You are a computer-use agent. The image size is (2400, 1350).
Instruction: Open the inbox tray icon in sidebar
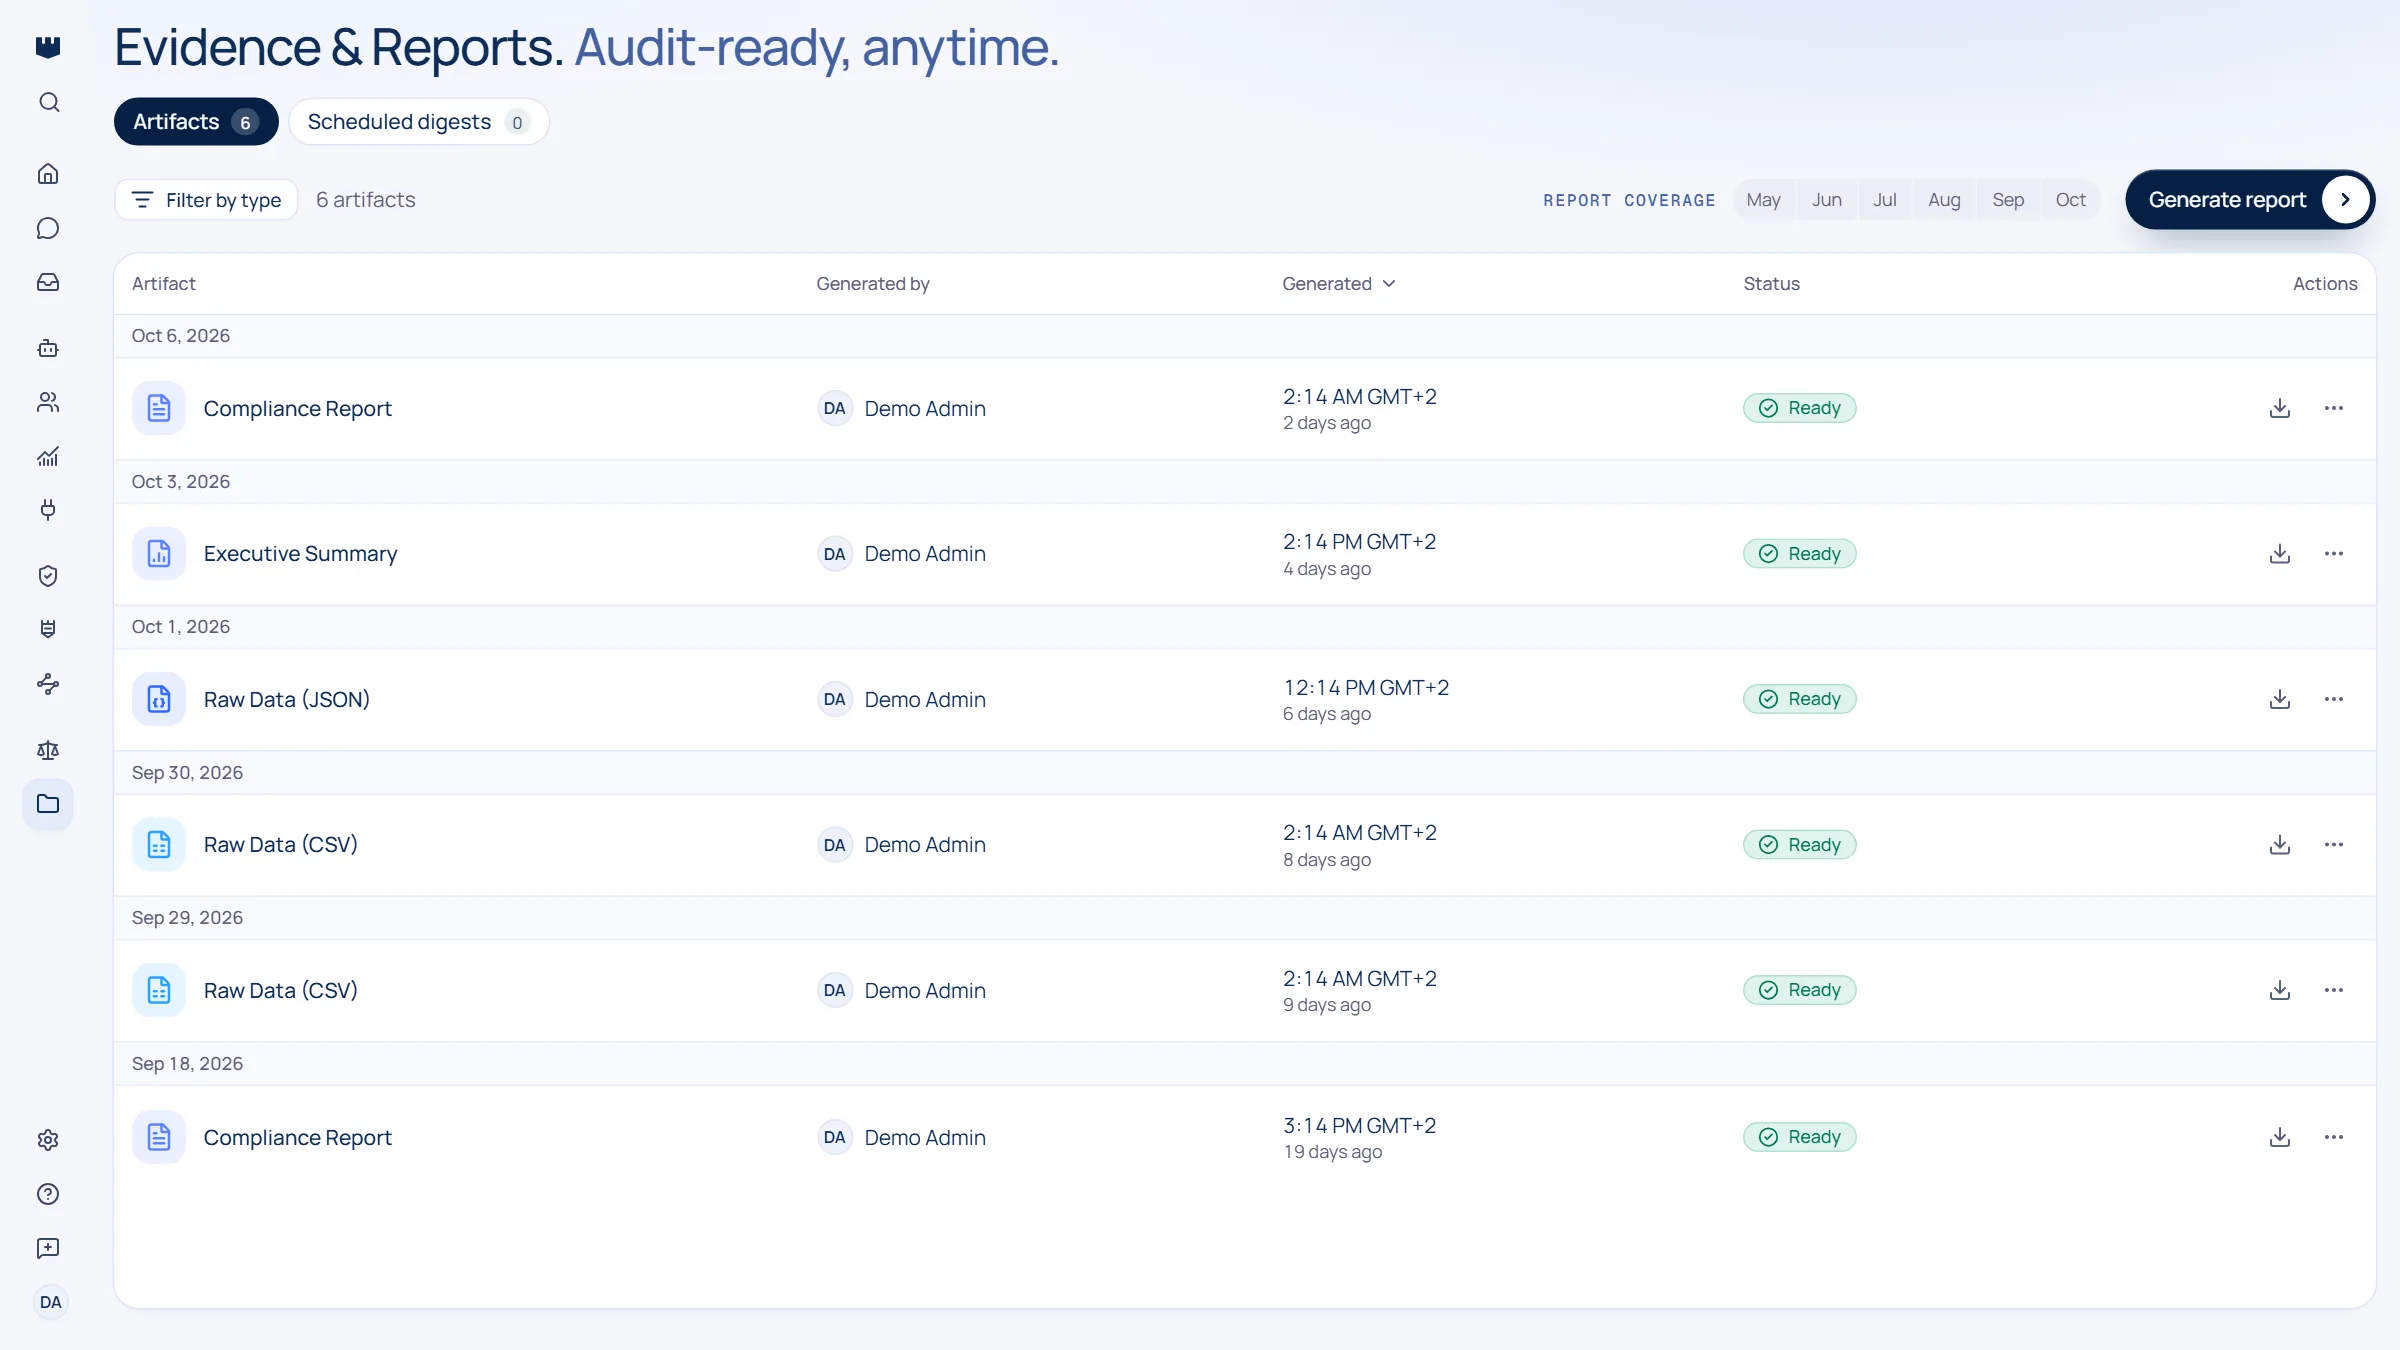click(48, 282)
